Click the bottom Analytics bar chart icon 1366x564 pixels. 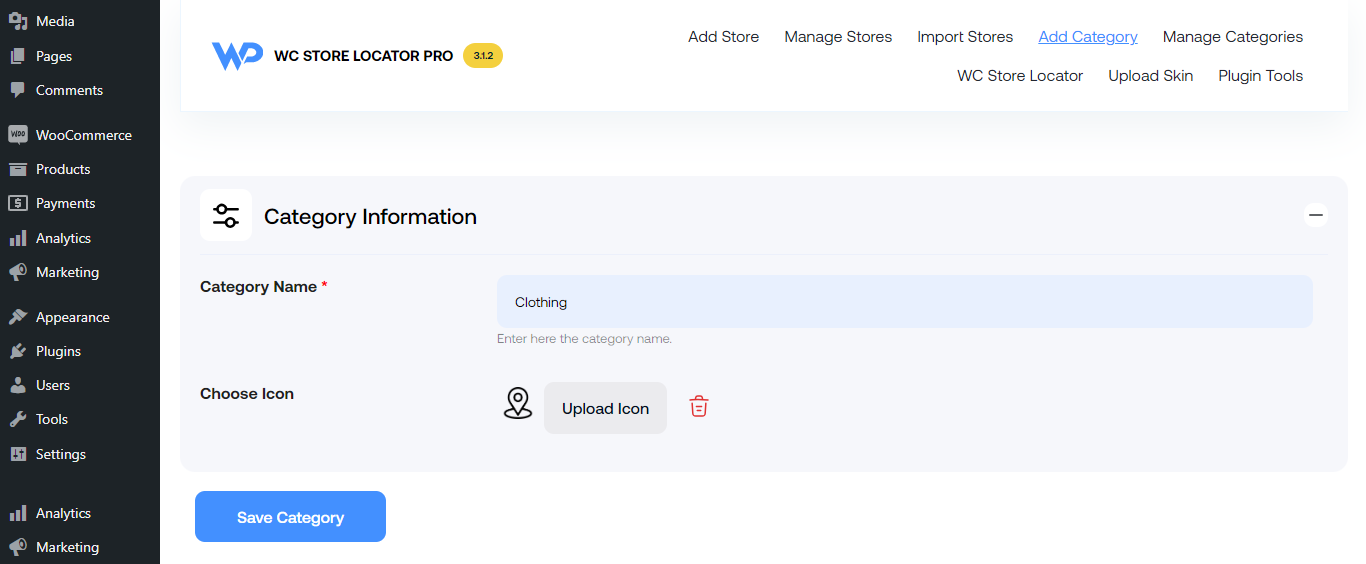(x=18, y=513)
